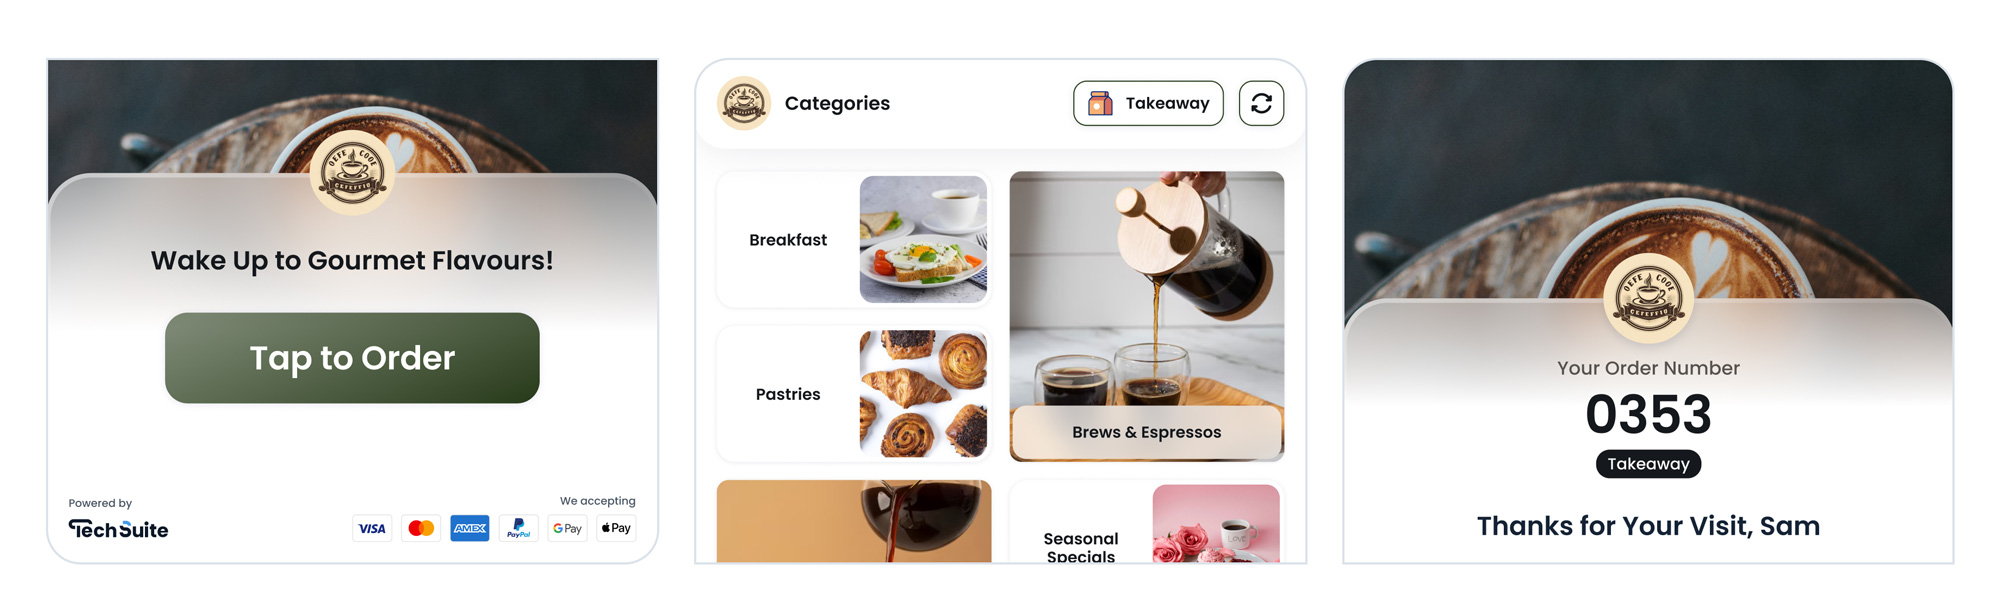Tap the refresh icon button
The height and width of the screenshot is (611, 2000).
click(1261, 103)
